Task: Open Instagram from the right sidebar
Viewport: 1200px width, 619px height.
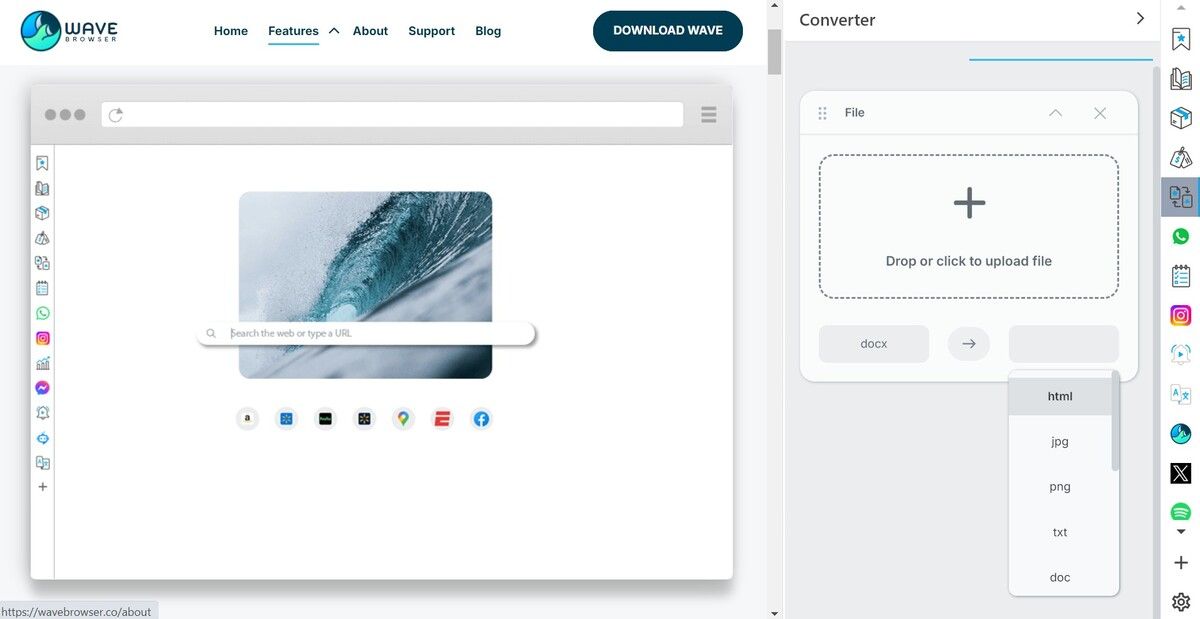Action: click(1181, 316)
